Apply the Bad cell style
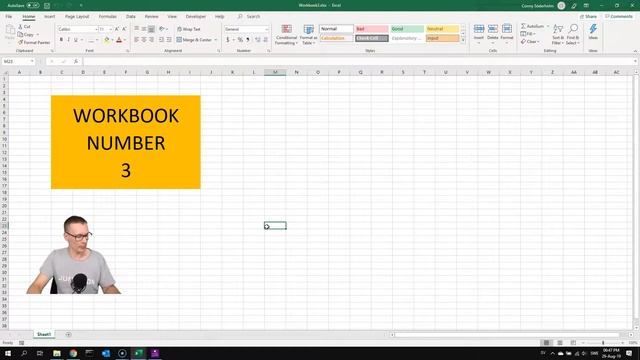 click(371, 29)
